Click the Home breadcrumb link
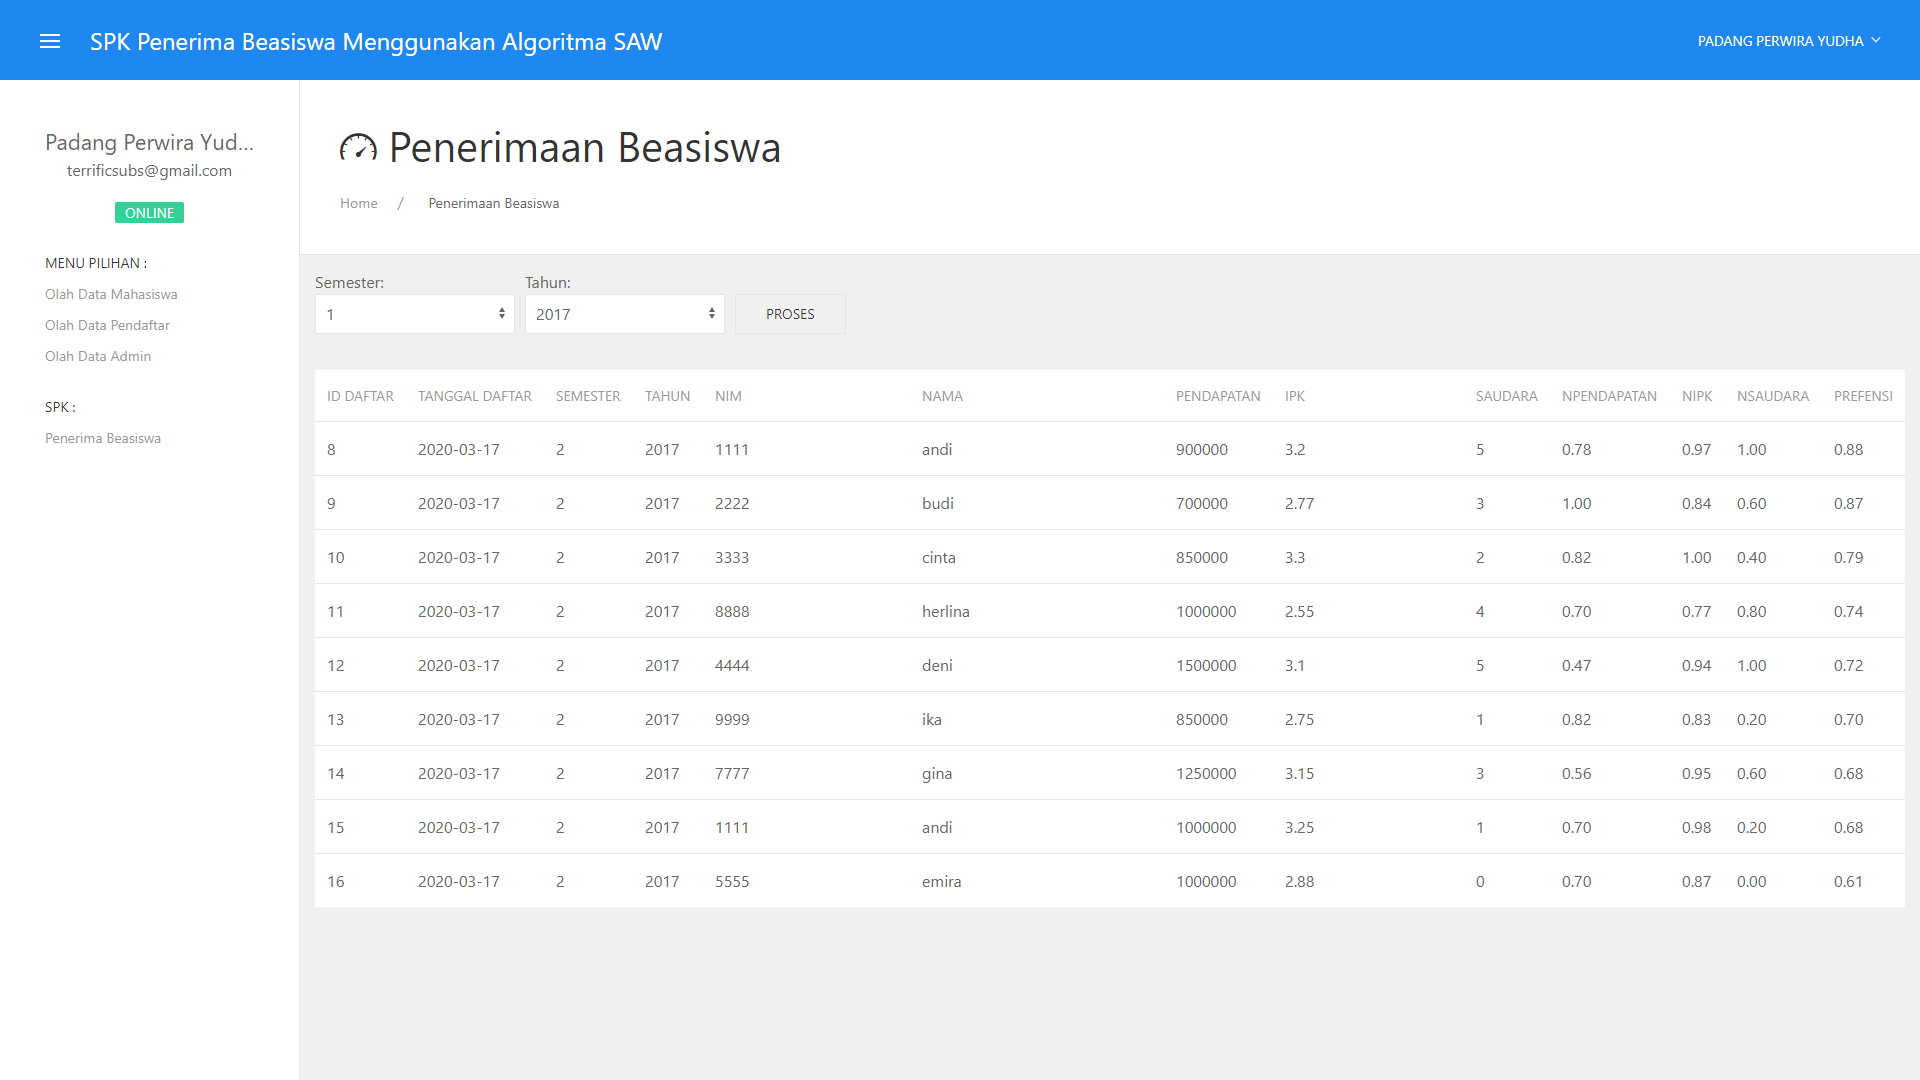 (358, 203)
